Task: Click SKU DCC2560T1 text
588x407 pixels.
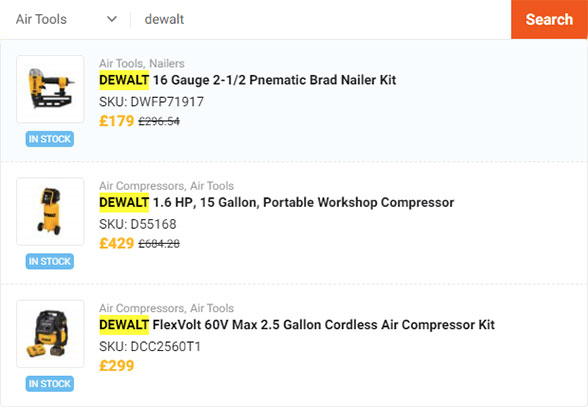Action: coord(150,346)
